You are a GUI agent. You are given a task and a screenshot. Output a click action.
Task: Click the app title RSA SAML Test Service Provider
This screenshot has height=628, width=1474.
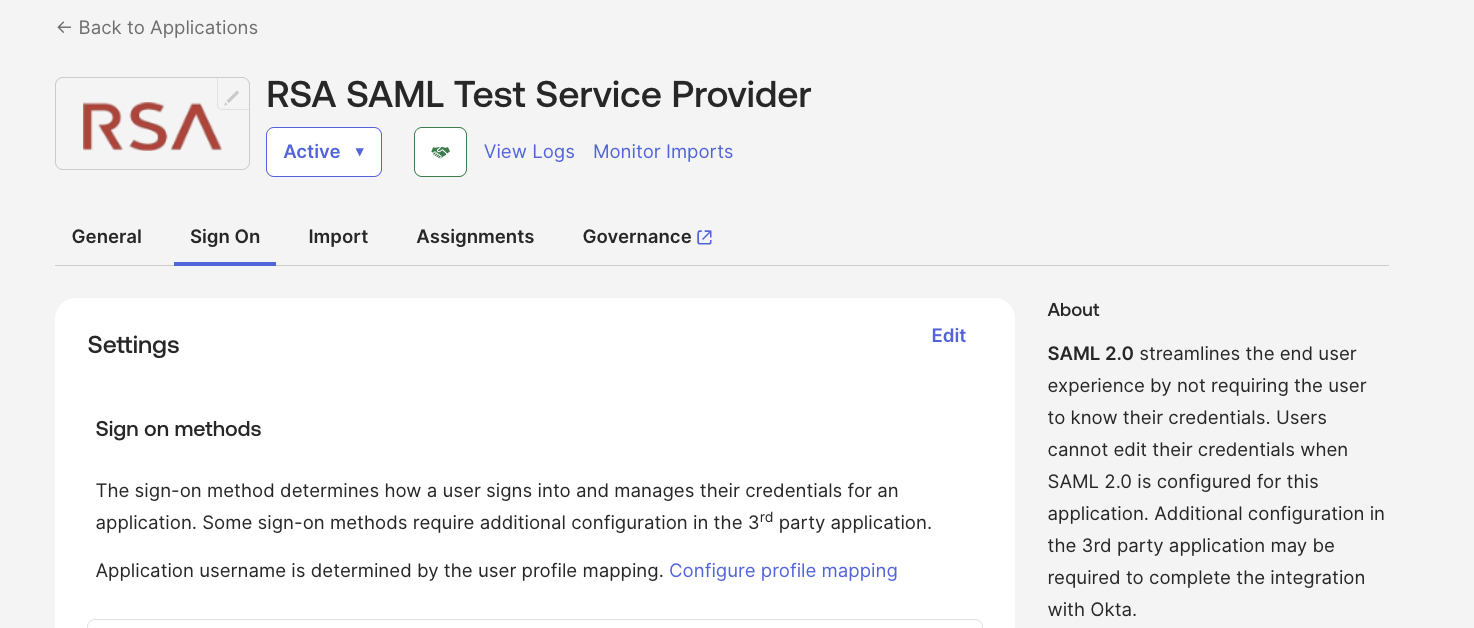pos(538,95)
